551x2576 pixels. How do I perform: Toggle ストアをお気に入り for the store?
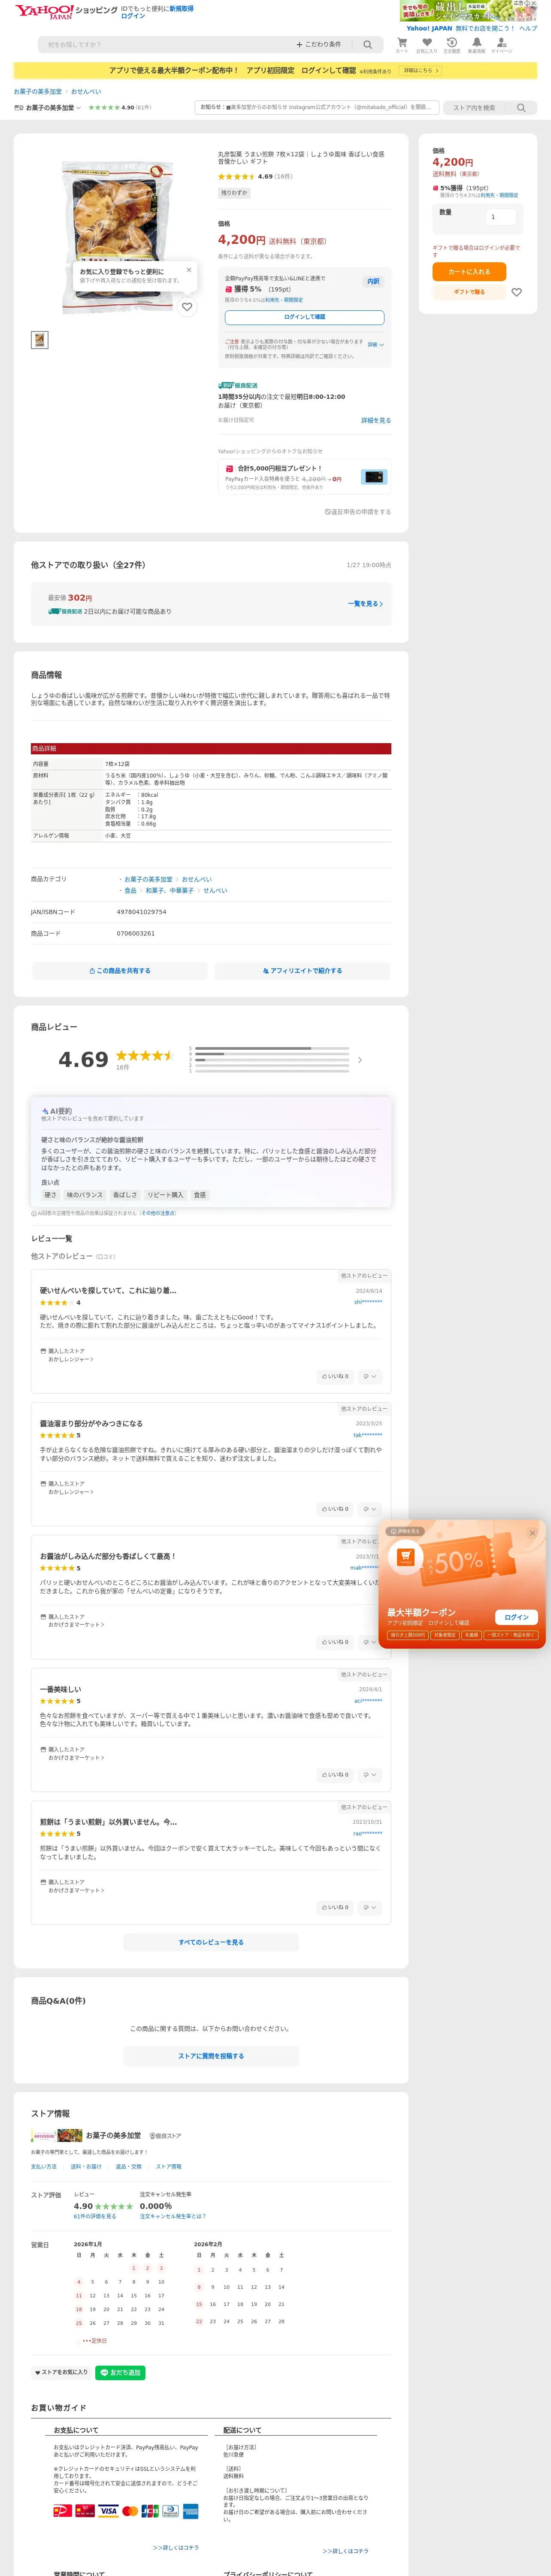[62, 2372]
